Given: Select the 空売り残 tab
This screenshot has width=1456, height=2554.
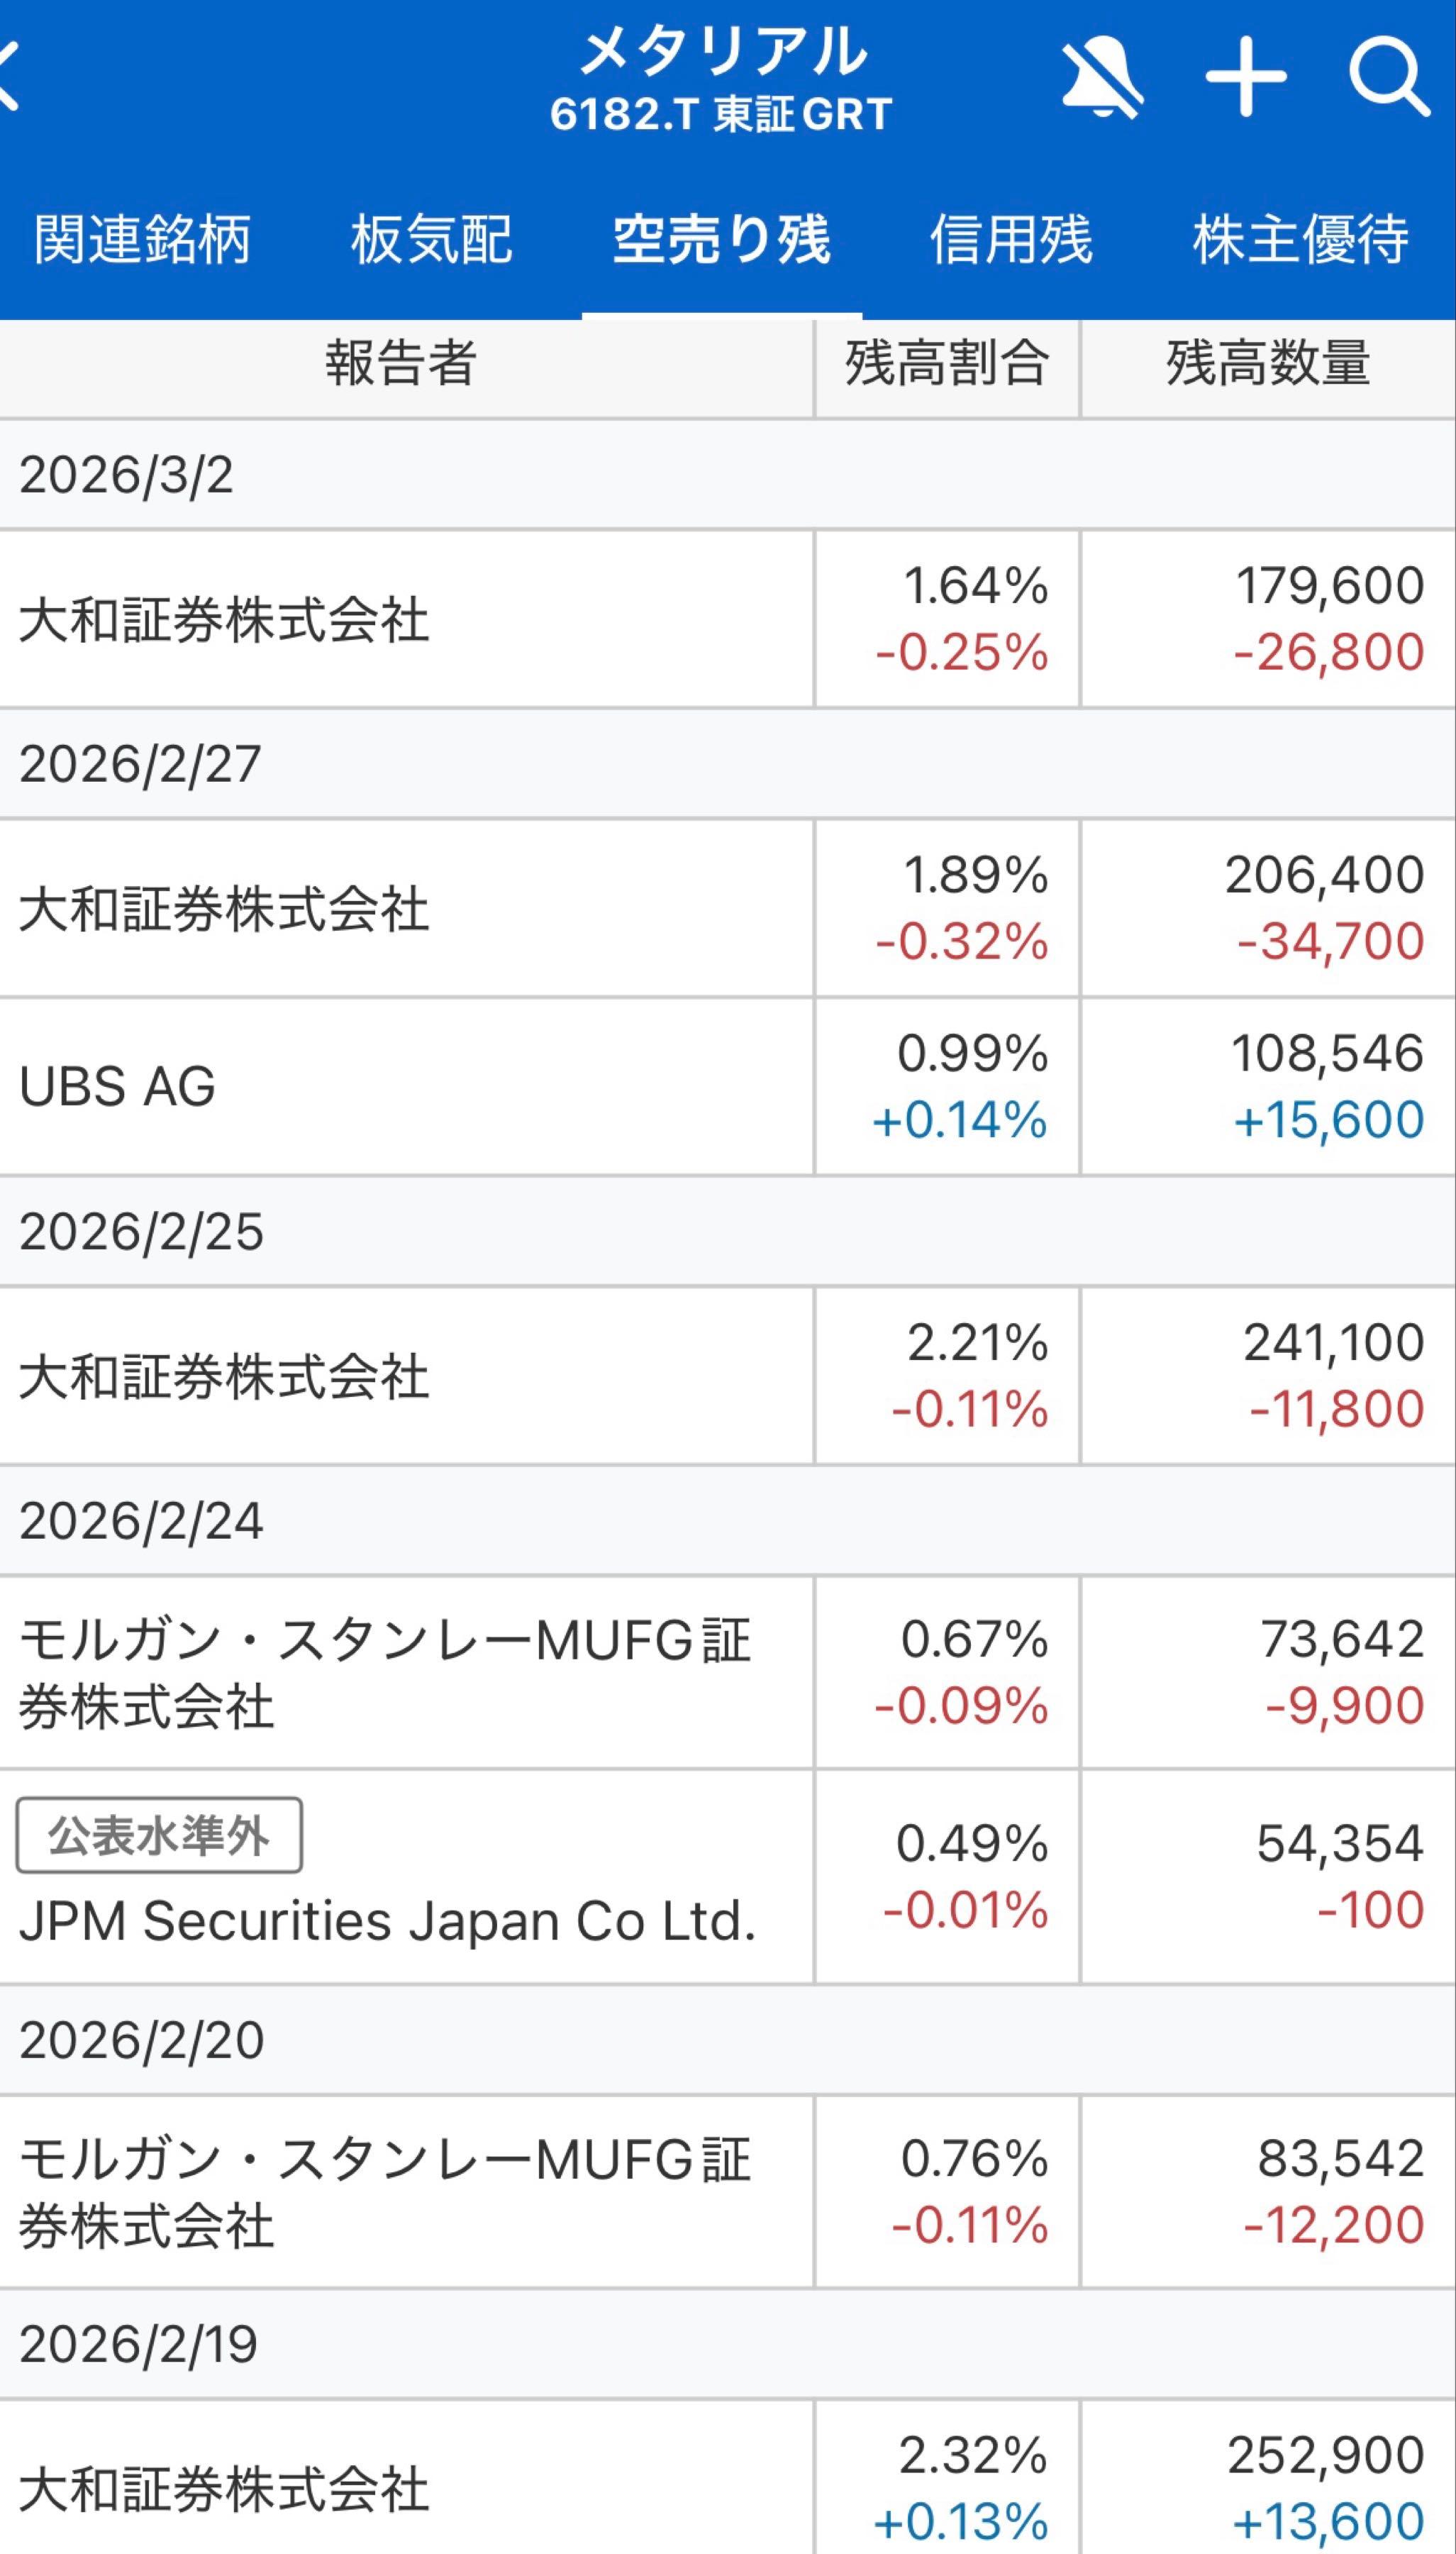Looking at the screenshot, I should pos(721,239).
